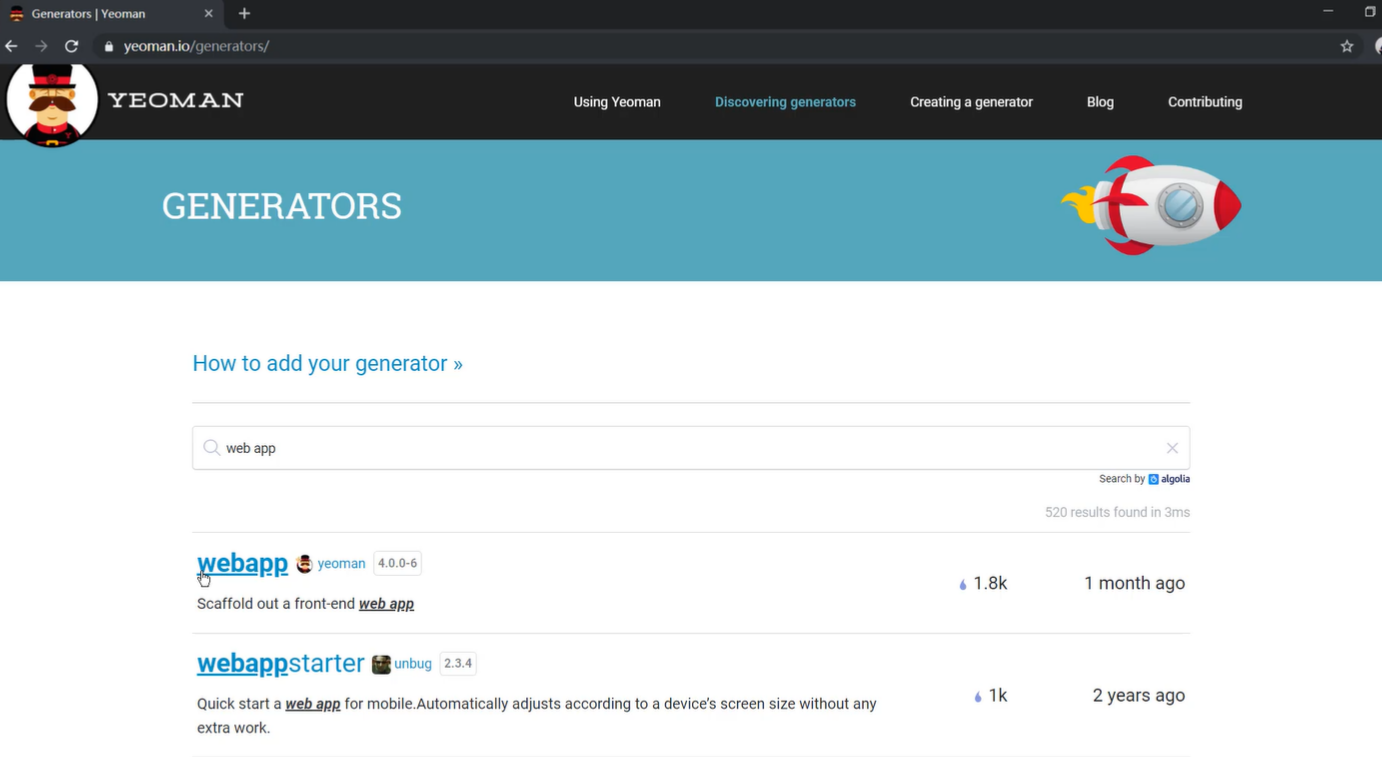The image size is (1382, 757).
Task: Click the unbug author avatar
Action: point(381,664)
